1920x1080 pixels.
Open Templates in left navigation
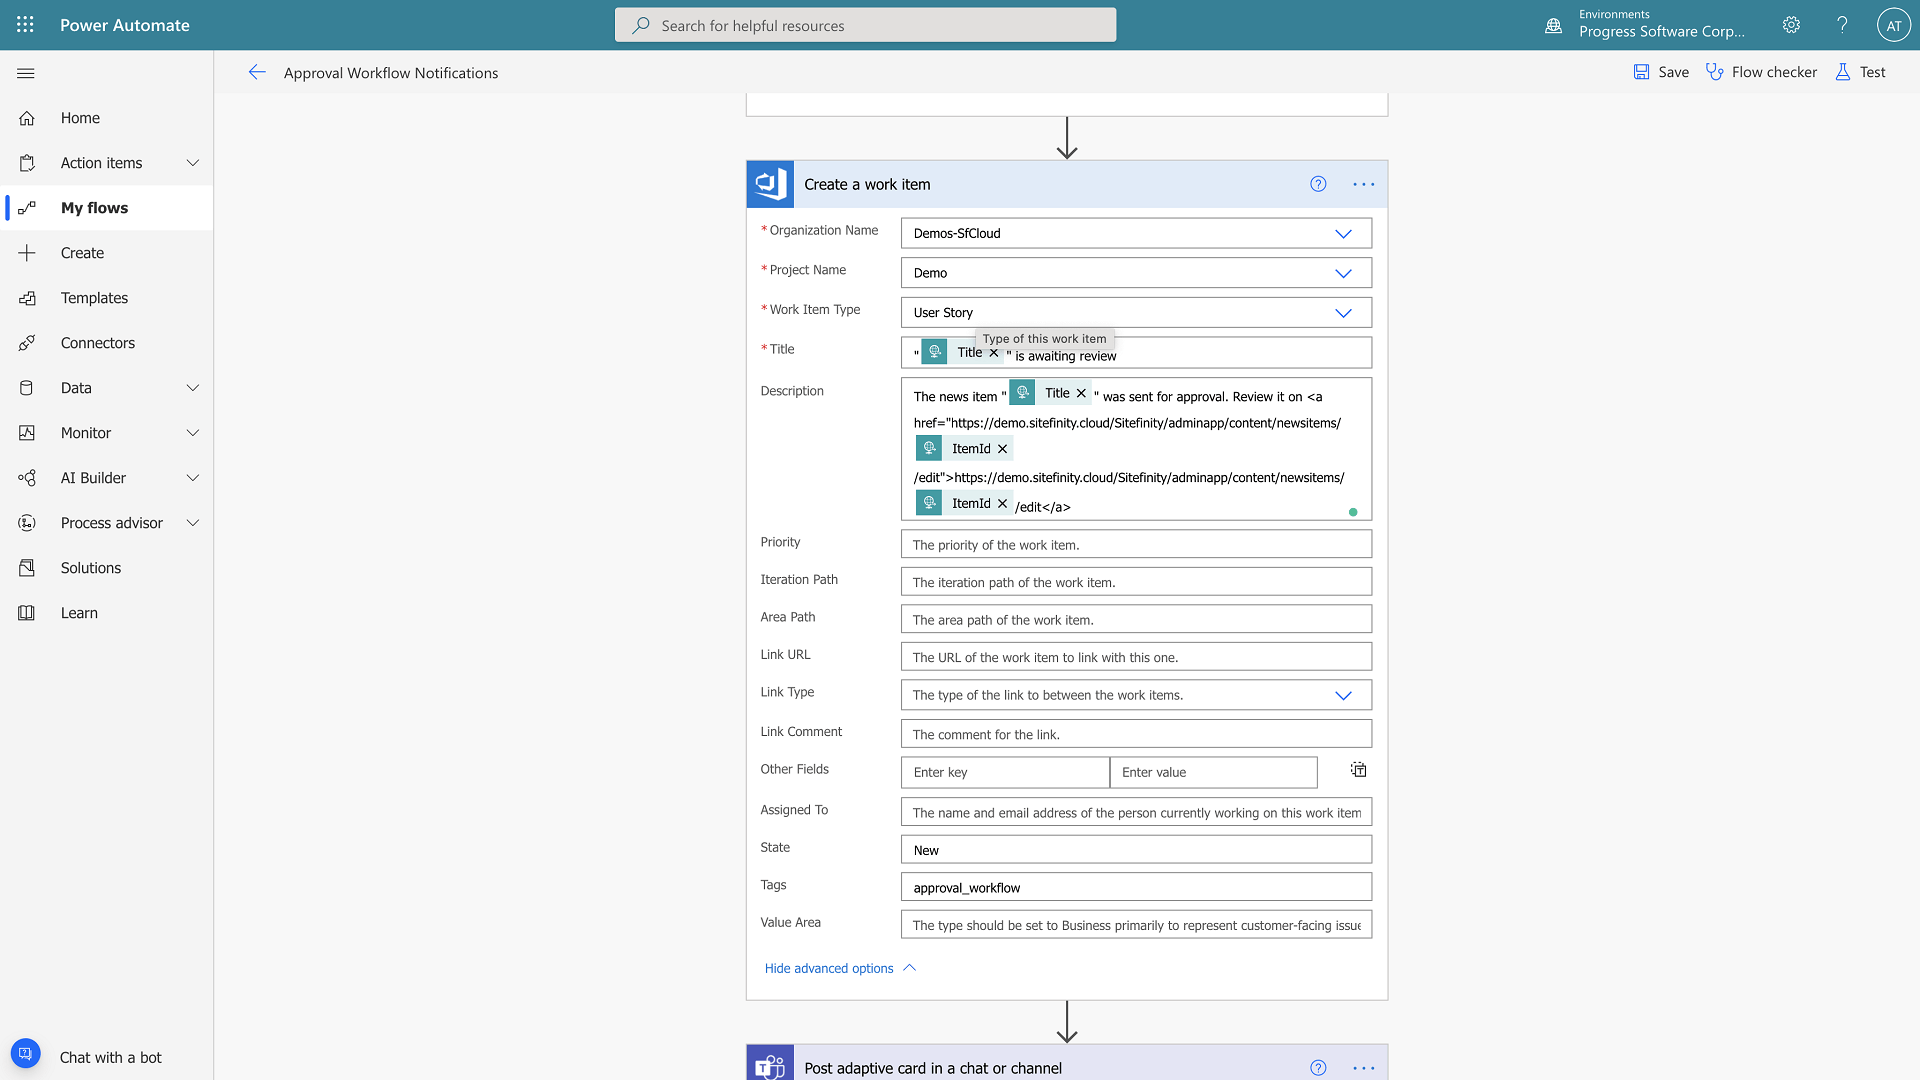pyautogui.click(x=94, y=298)
